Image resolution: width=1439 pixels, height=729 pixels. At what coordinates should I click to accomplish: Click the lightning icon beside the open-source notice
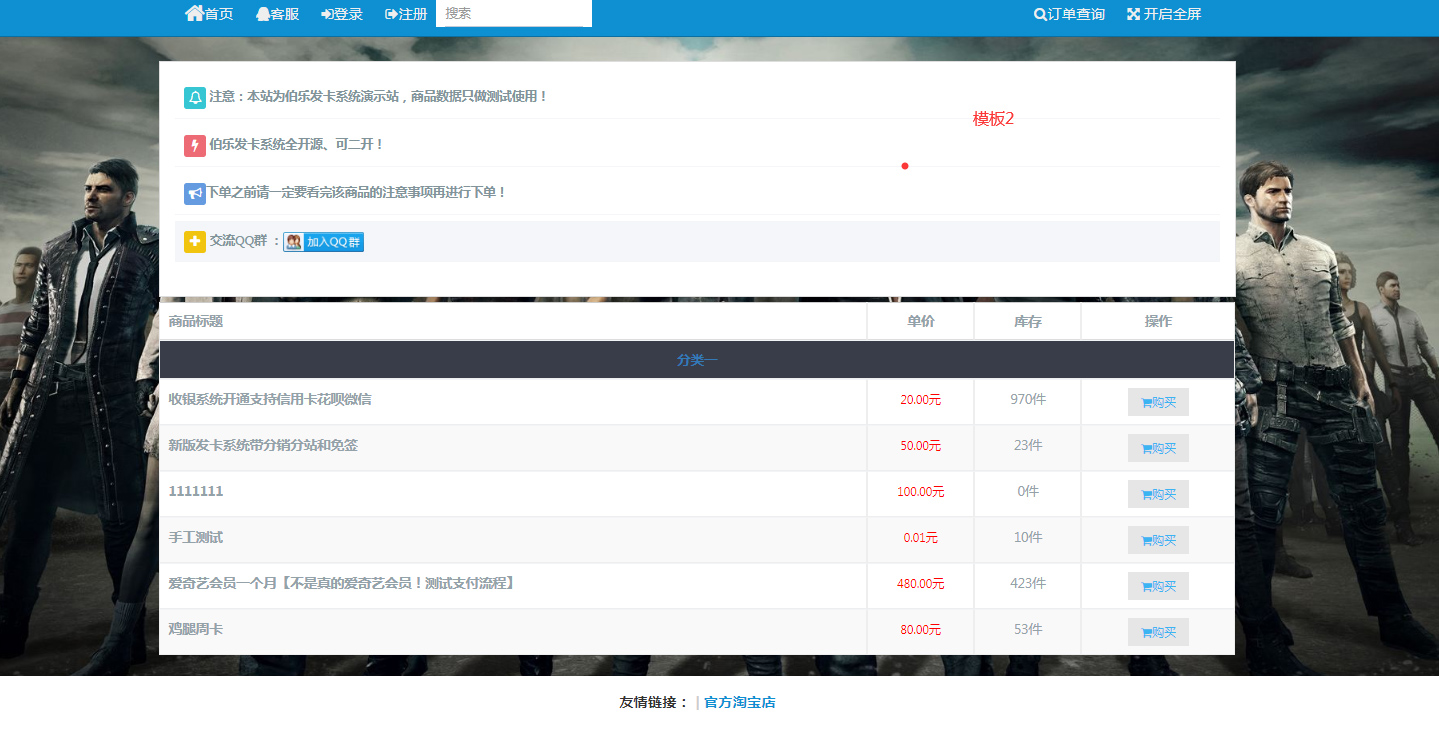[194, 144]
